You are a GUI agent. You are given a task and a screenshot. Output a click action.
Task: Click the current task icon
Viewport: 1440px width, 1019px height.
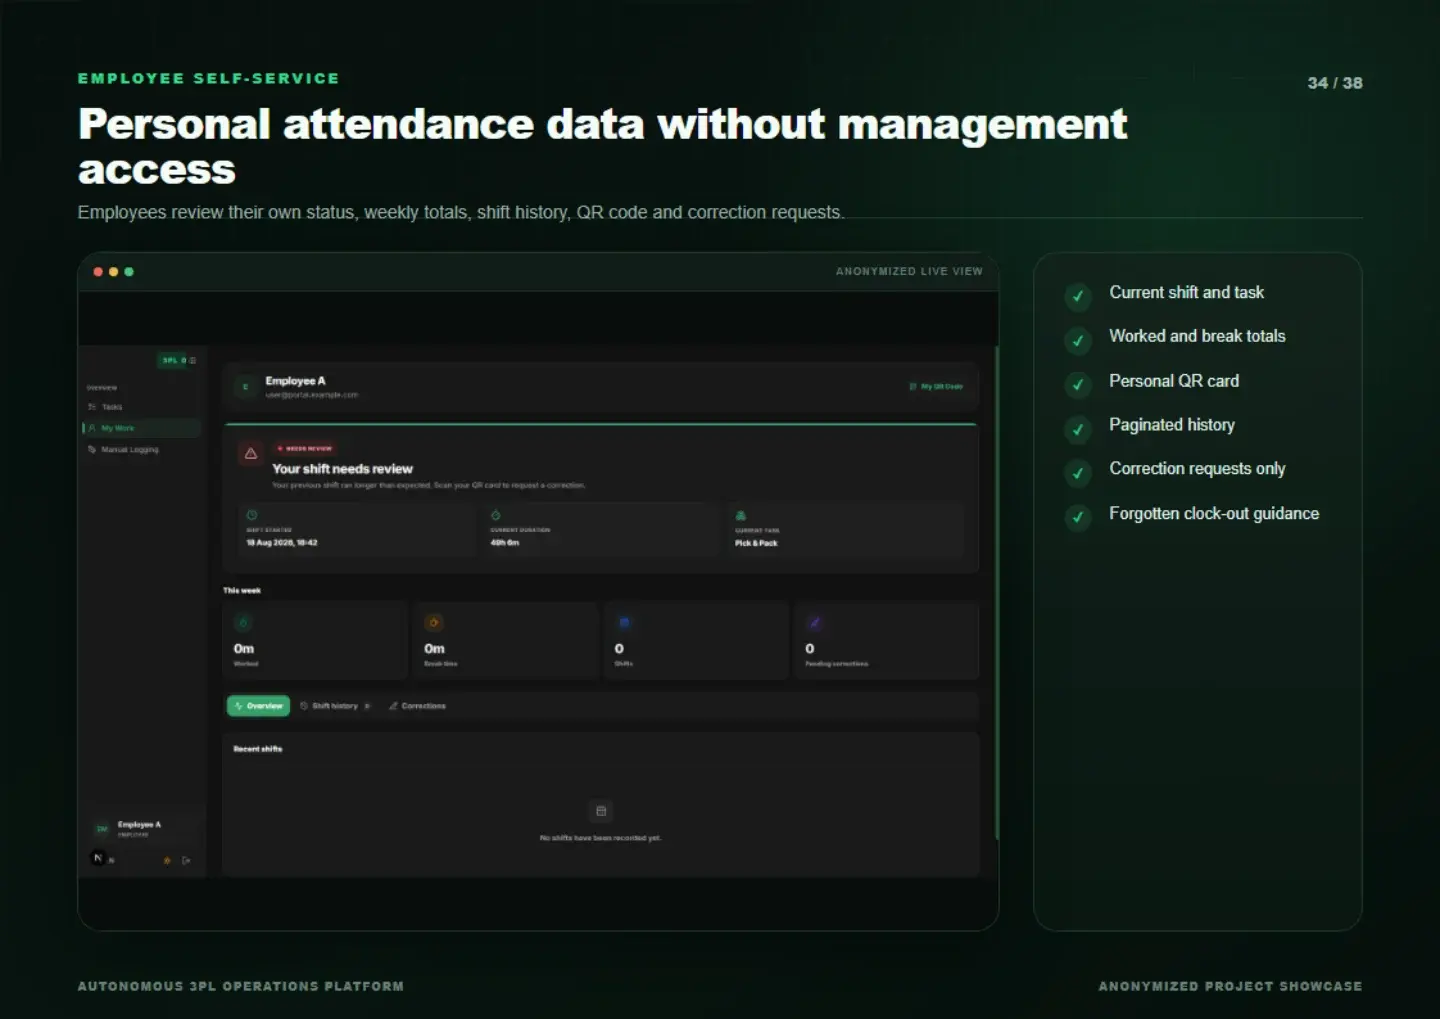[741, 515]
